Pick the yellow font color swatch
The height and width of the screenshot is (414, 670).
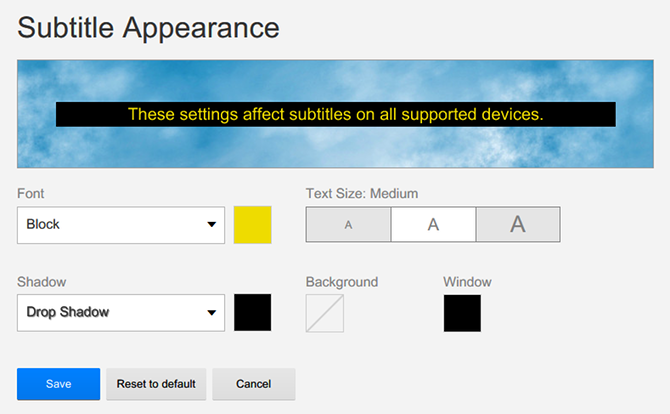point(253,225)
